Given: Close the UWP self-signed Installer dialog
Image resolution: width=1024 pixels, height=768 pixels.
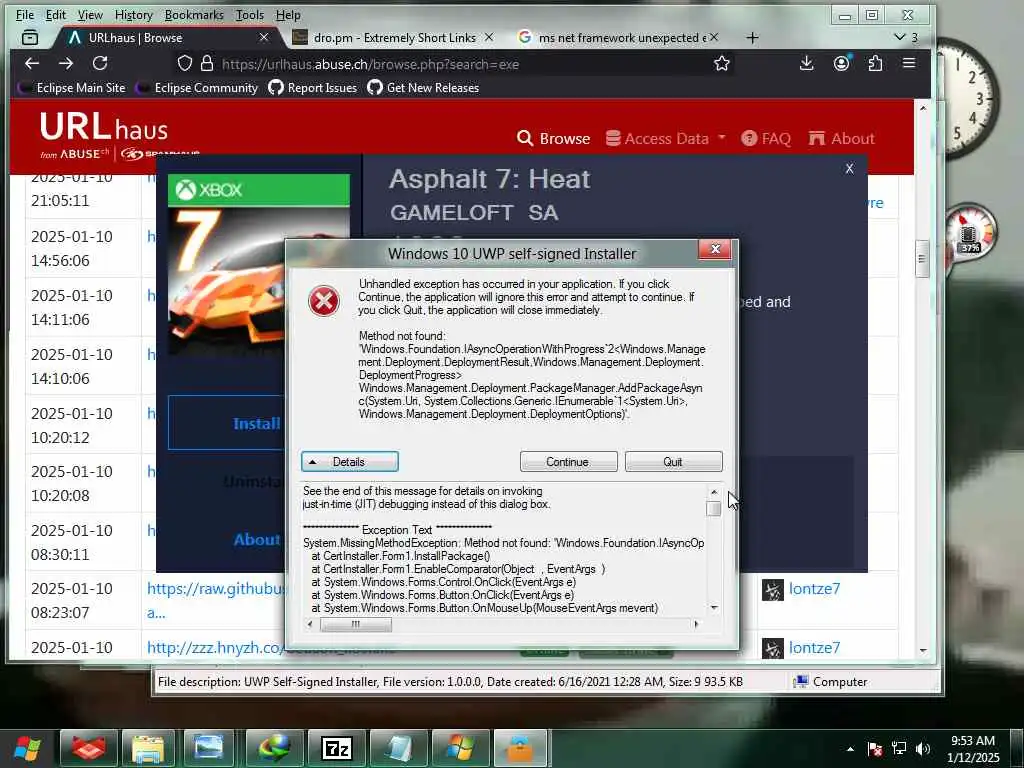Looking at the screenshot, I should click(x=715, y=249).
